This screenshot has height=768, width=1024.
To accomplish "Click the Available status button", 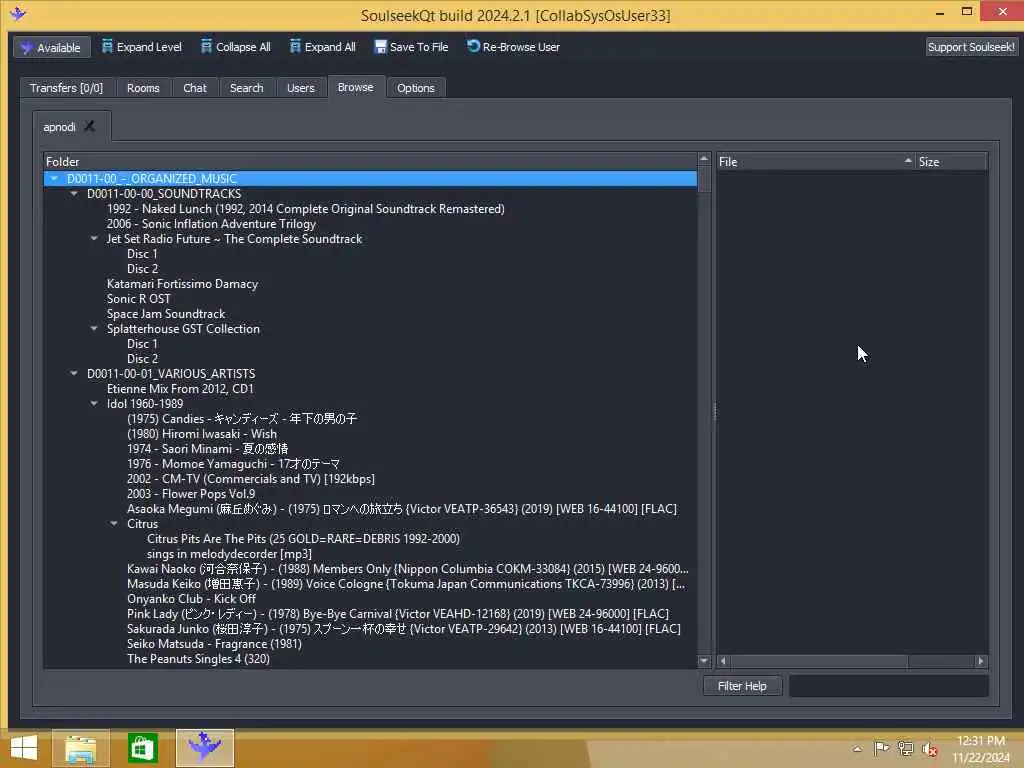I will tap(52, 47).
